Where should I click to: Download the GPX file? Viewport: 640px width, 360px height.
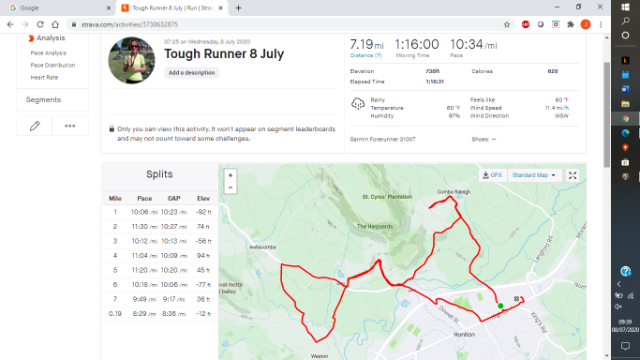coord(492,175)
